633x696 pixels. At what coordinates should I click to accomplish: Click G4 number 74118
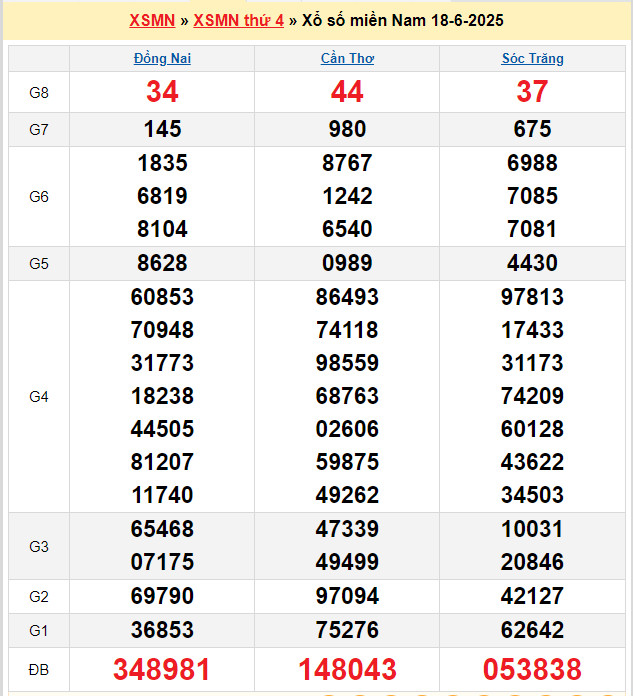(347, 330)
